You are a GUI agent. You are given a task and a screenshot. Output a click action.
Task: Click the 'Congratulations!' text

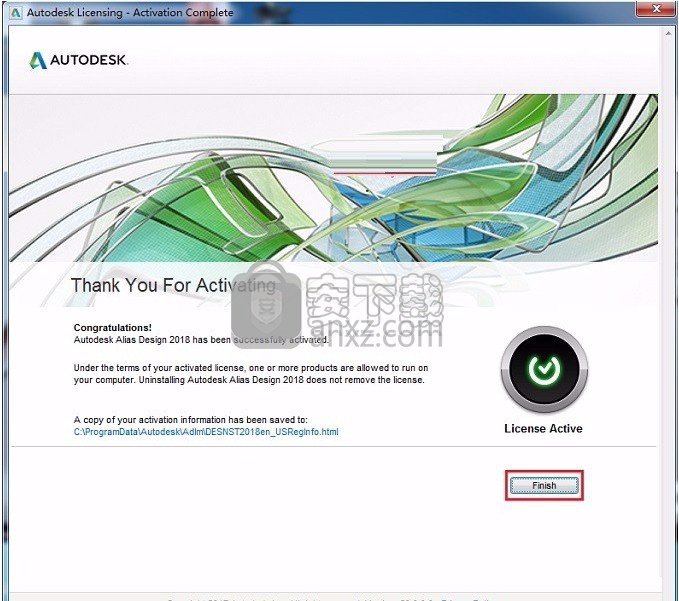(113, 328)
